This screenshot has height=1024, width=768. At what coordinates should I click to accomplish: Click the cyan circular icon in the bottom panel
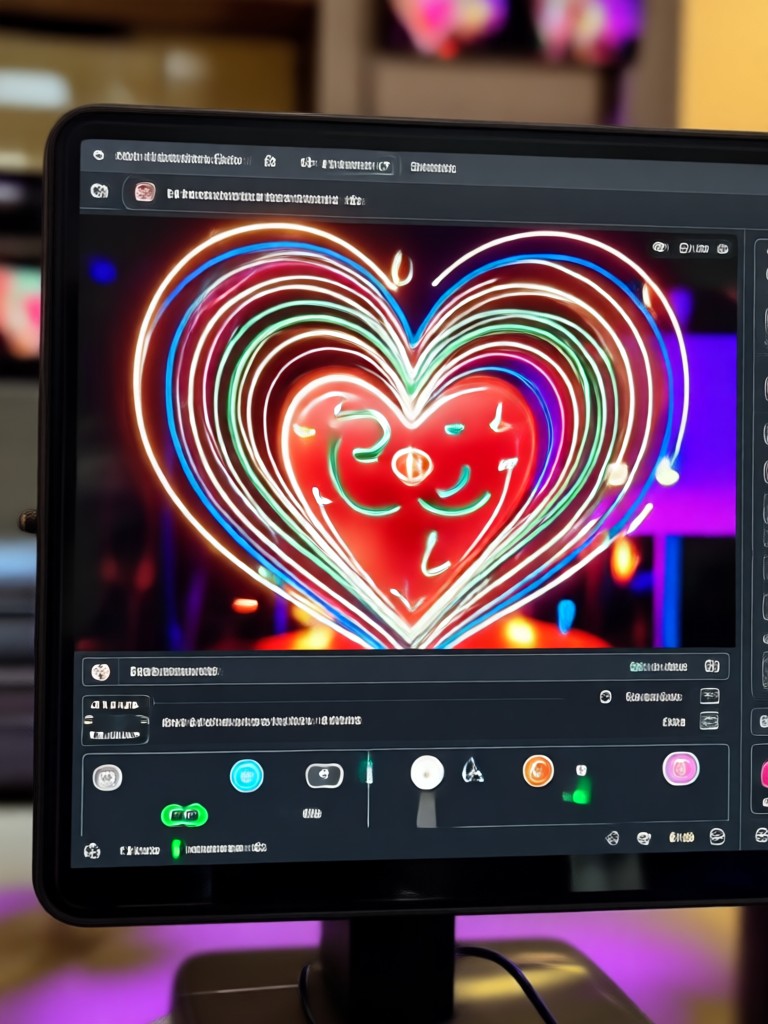point(247,776)
